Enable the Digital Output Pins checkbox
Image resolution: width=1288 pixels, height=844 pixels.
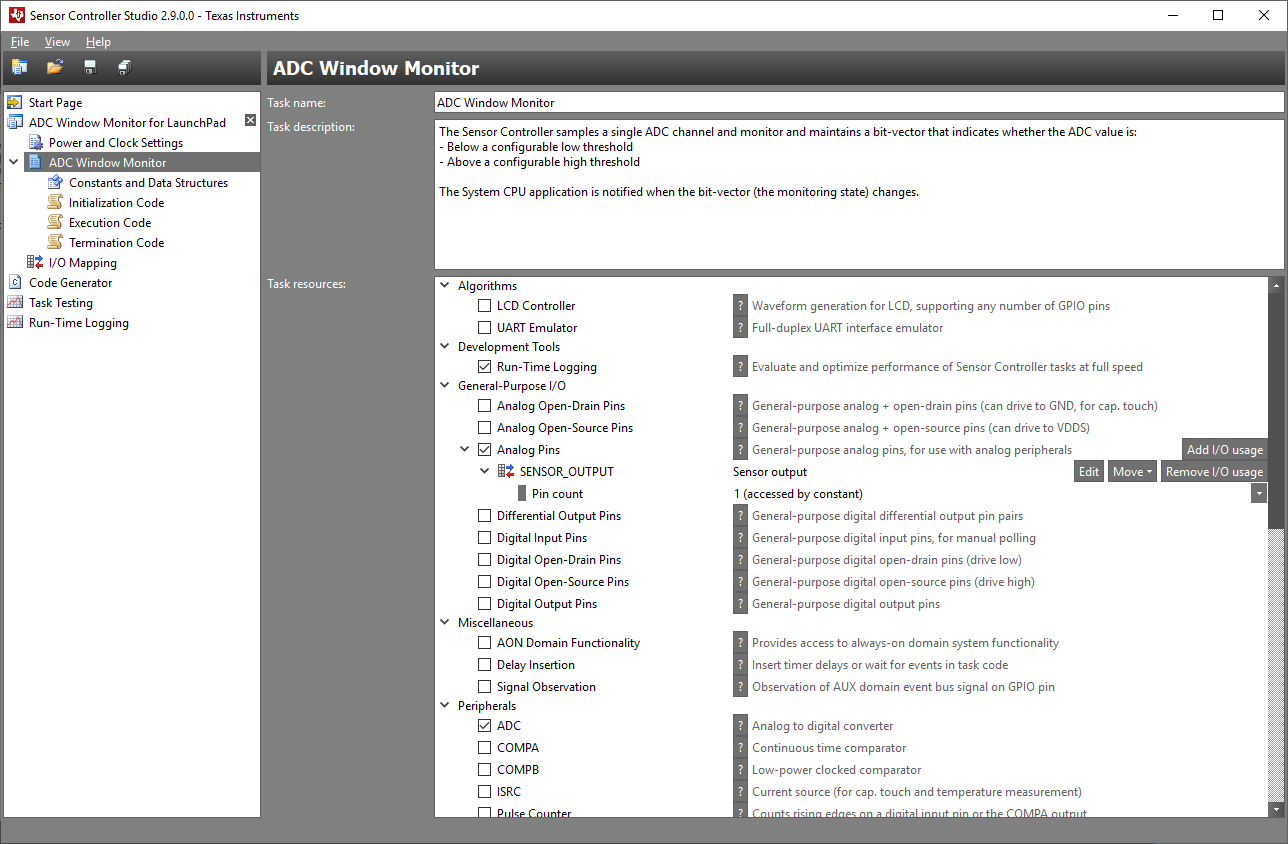485,604
